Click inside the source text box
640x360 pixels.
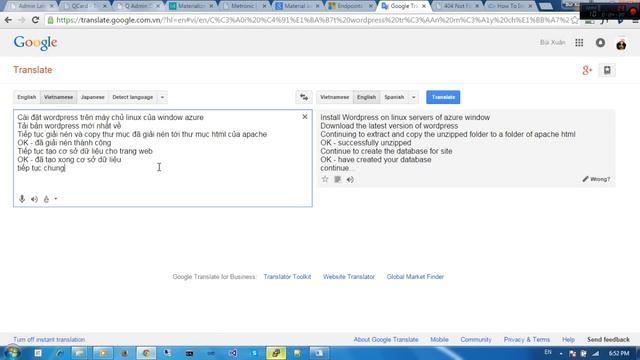click(162, 158)
